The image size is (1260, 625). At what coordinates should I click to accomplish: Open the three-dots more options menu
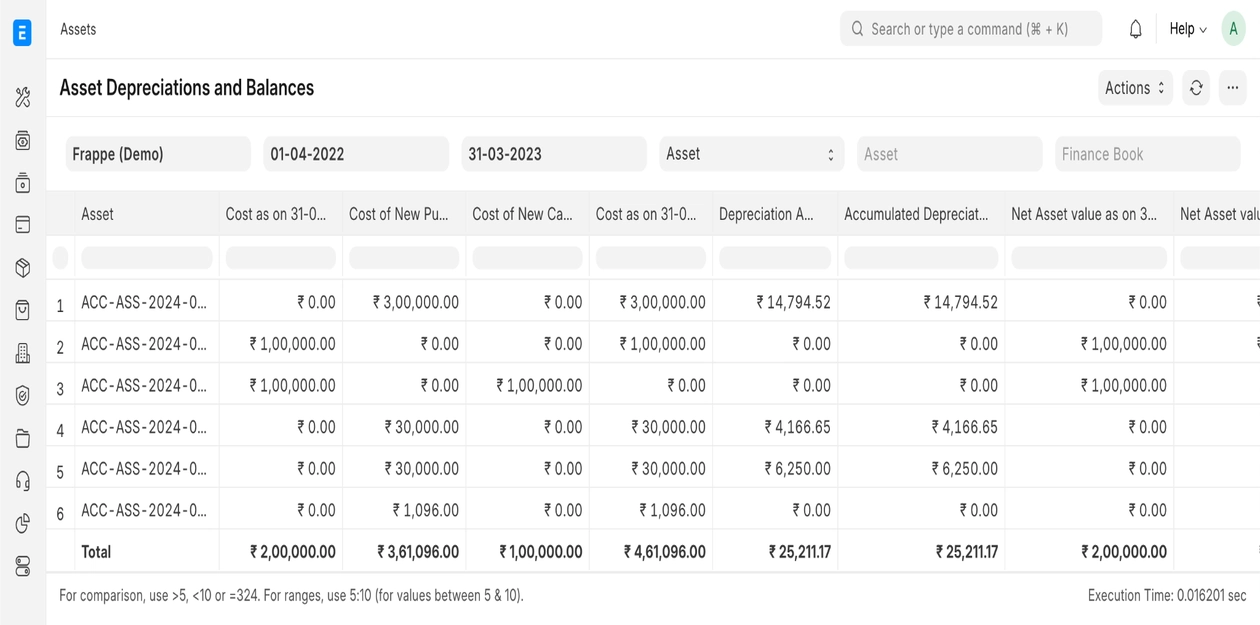pyautogui.click(x=1232, y=88)
